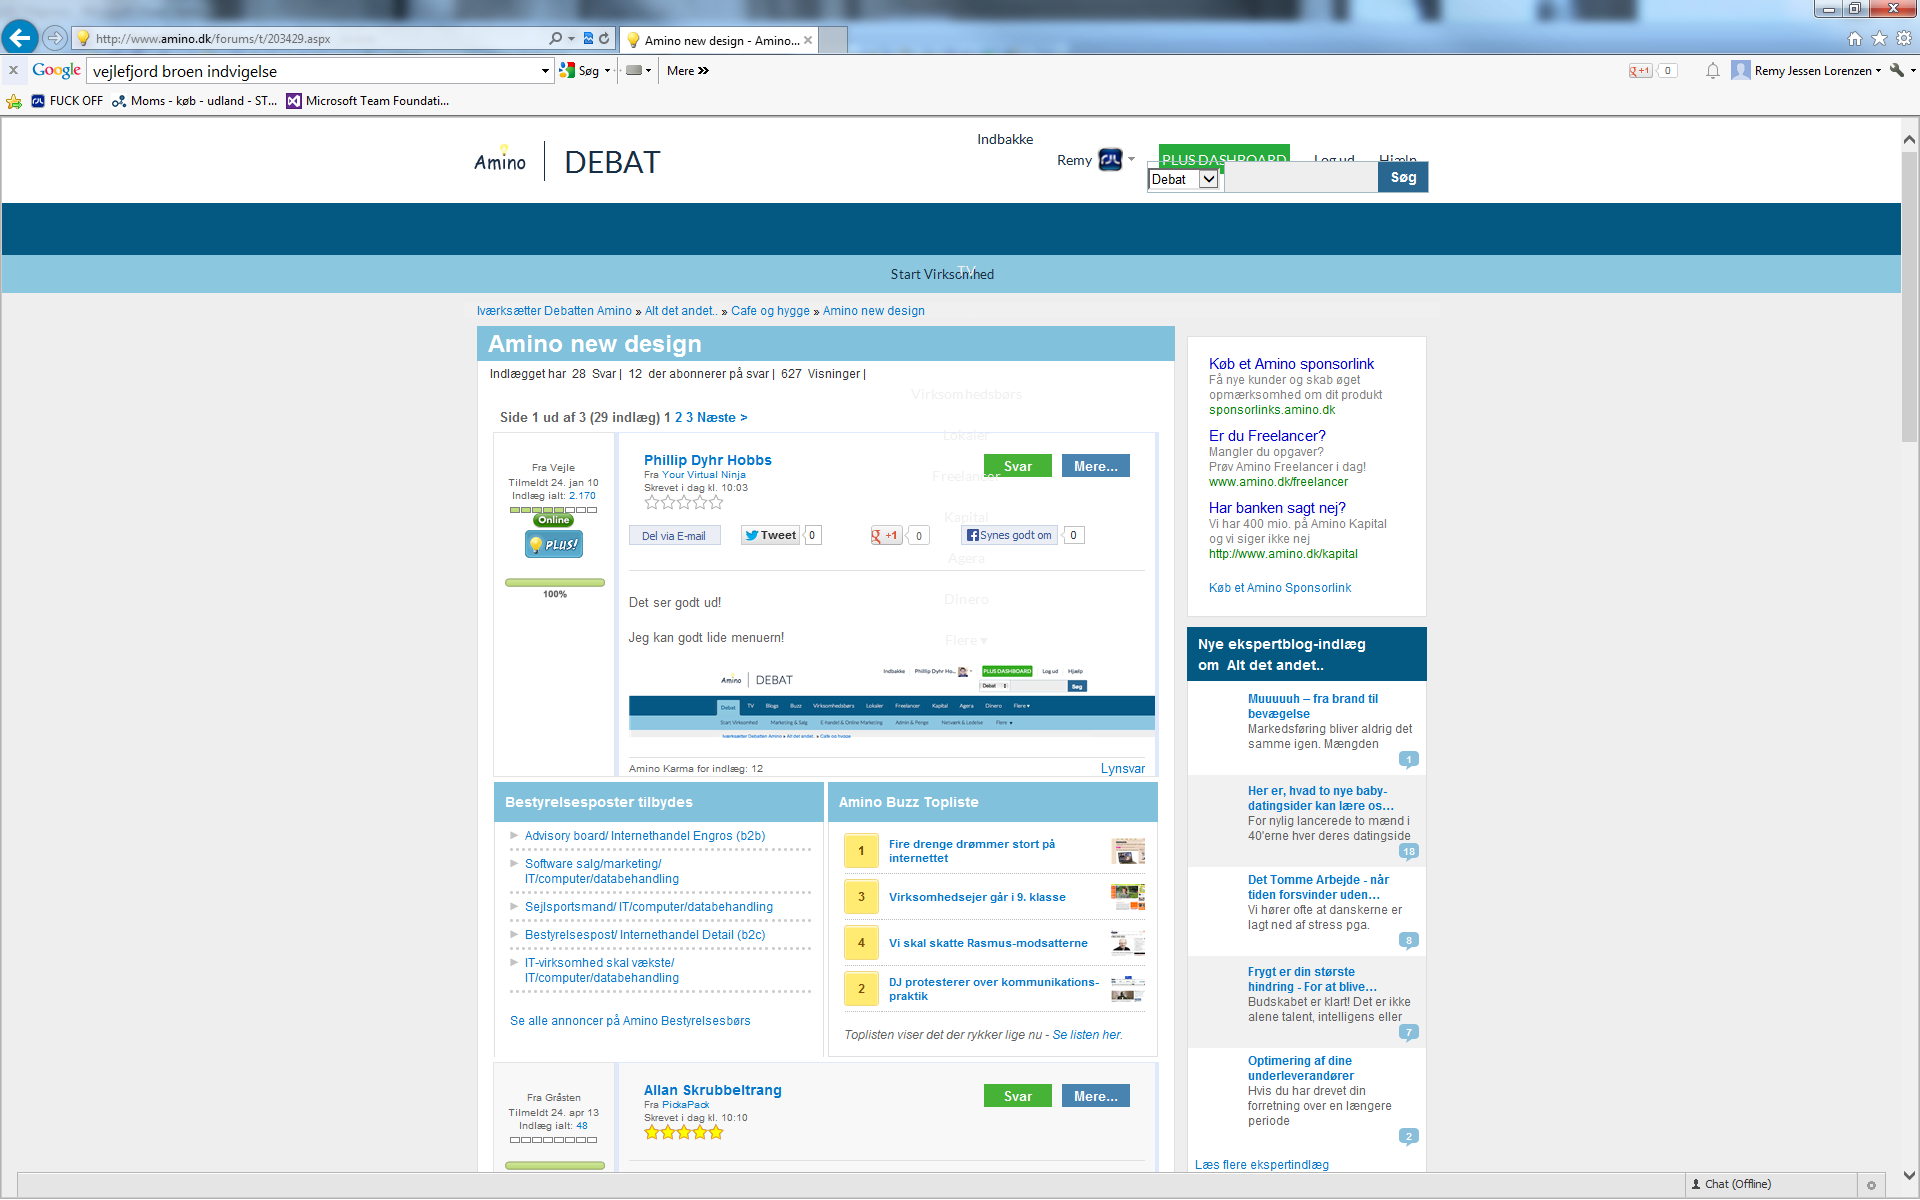
Task: Click the page vertical scrollbar thumb
Action: pos(1909,297)
